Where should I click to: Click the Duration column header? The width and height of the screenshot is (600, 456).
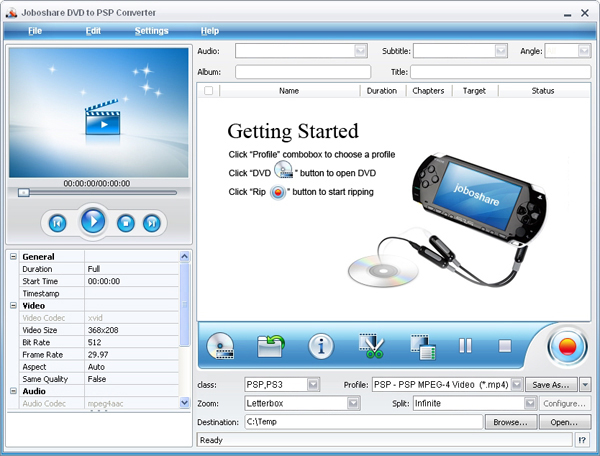pyautogui.click(x=382, y=91)
